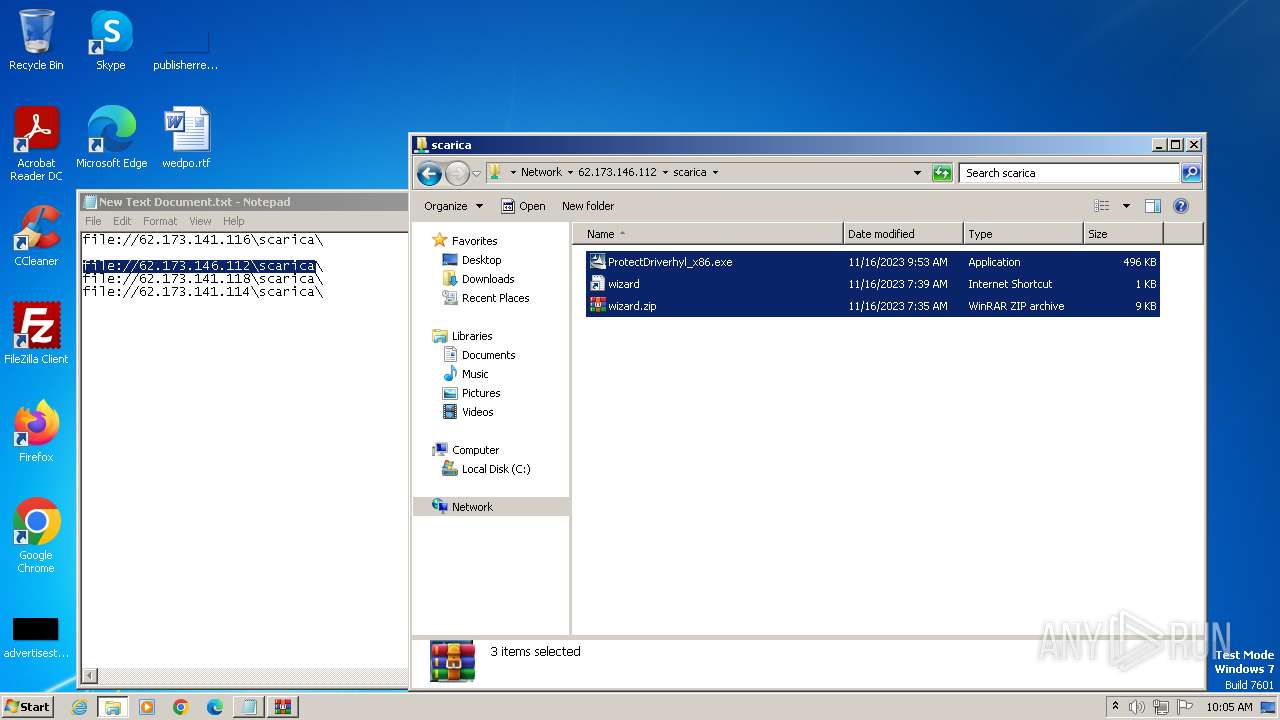
Task: Select the publisherre desktop file icon
Action: point(185,50)
